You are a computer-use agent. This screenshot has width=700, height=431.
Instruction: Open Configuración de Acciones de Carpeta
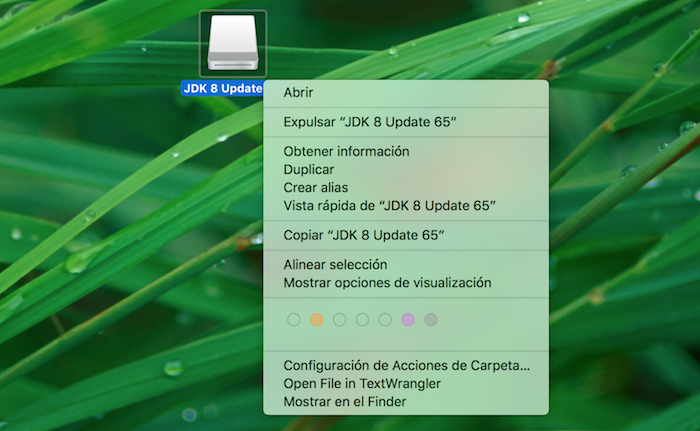(406, 366)
